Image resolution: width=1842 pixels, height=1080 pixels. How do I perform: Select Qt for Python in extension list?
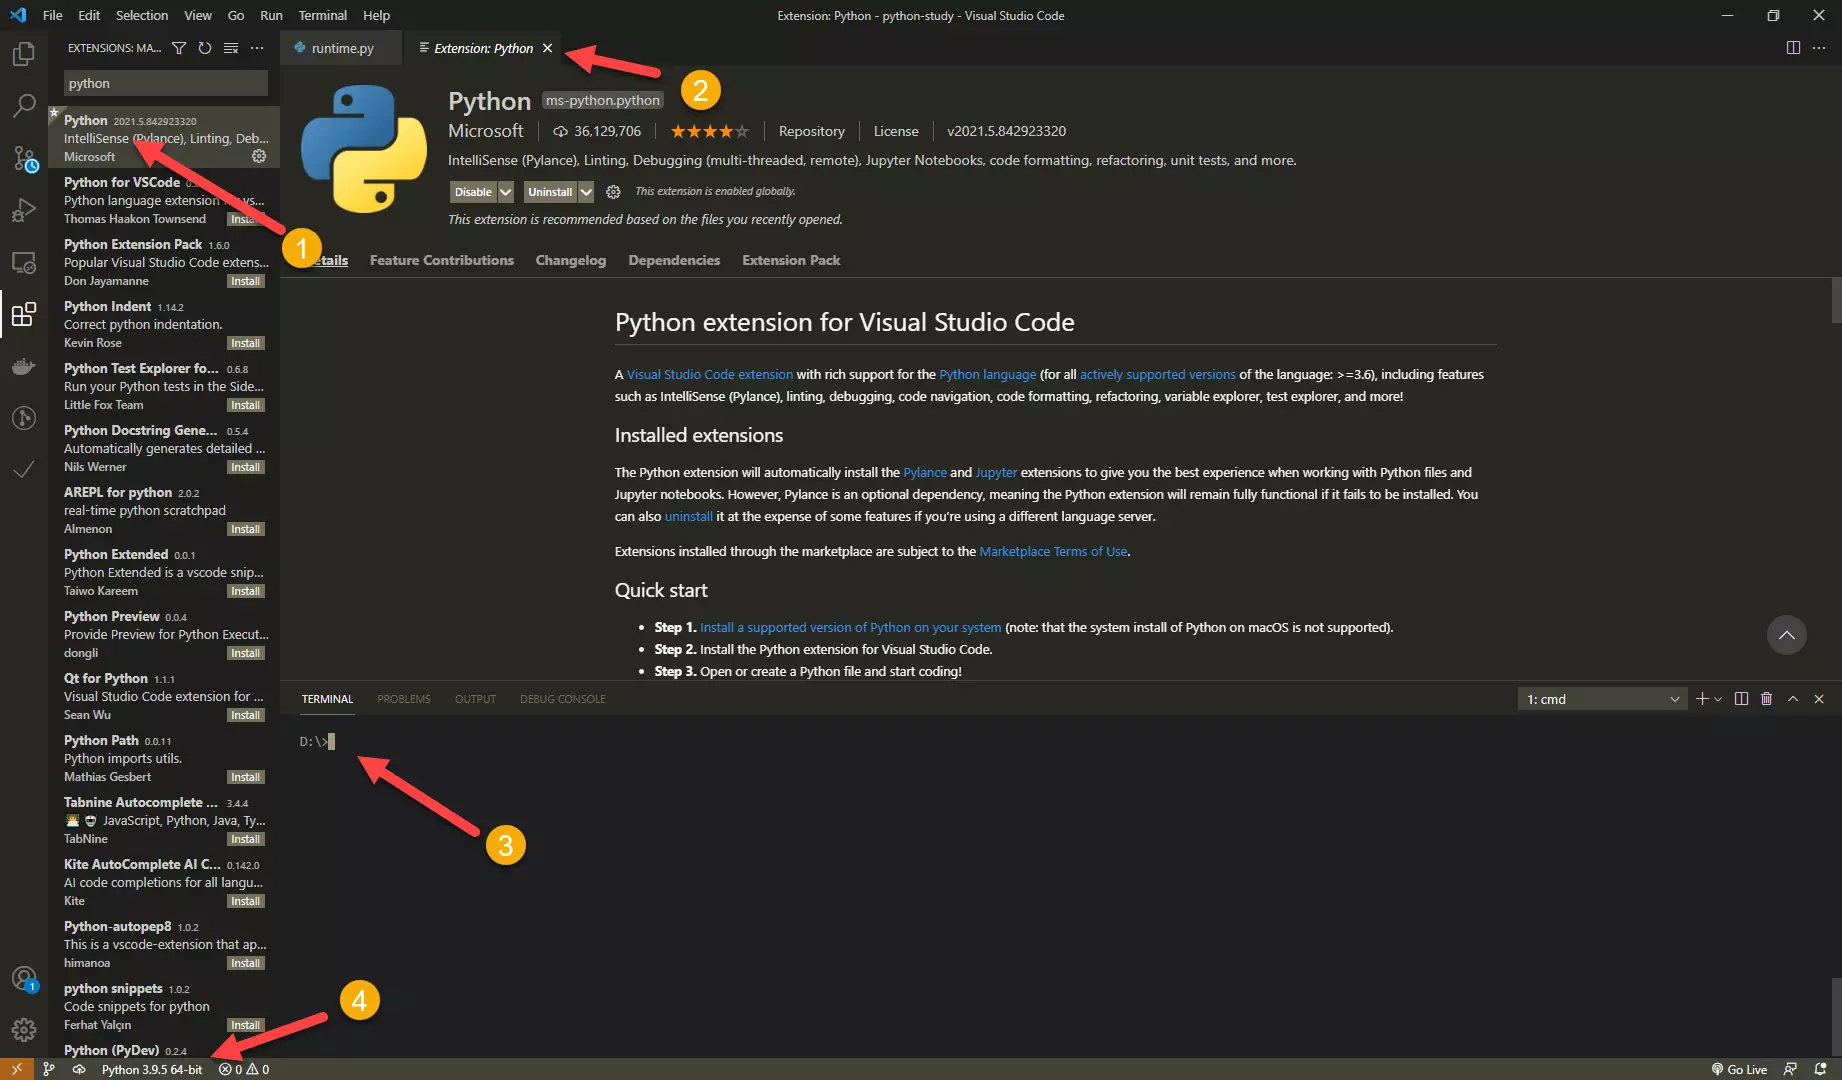point(164,696)
